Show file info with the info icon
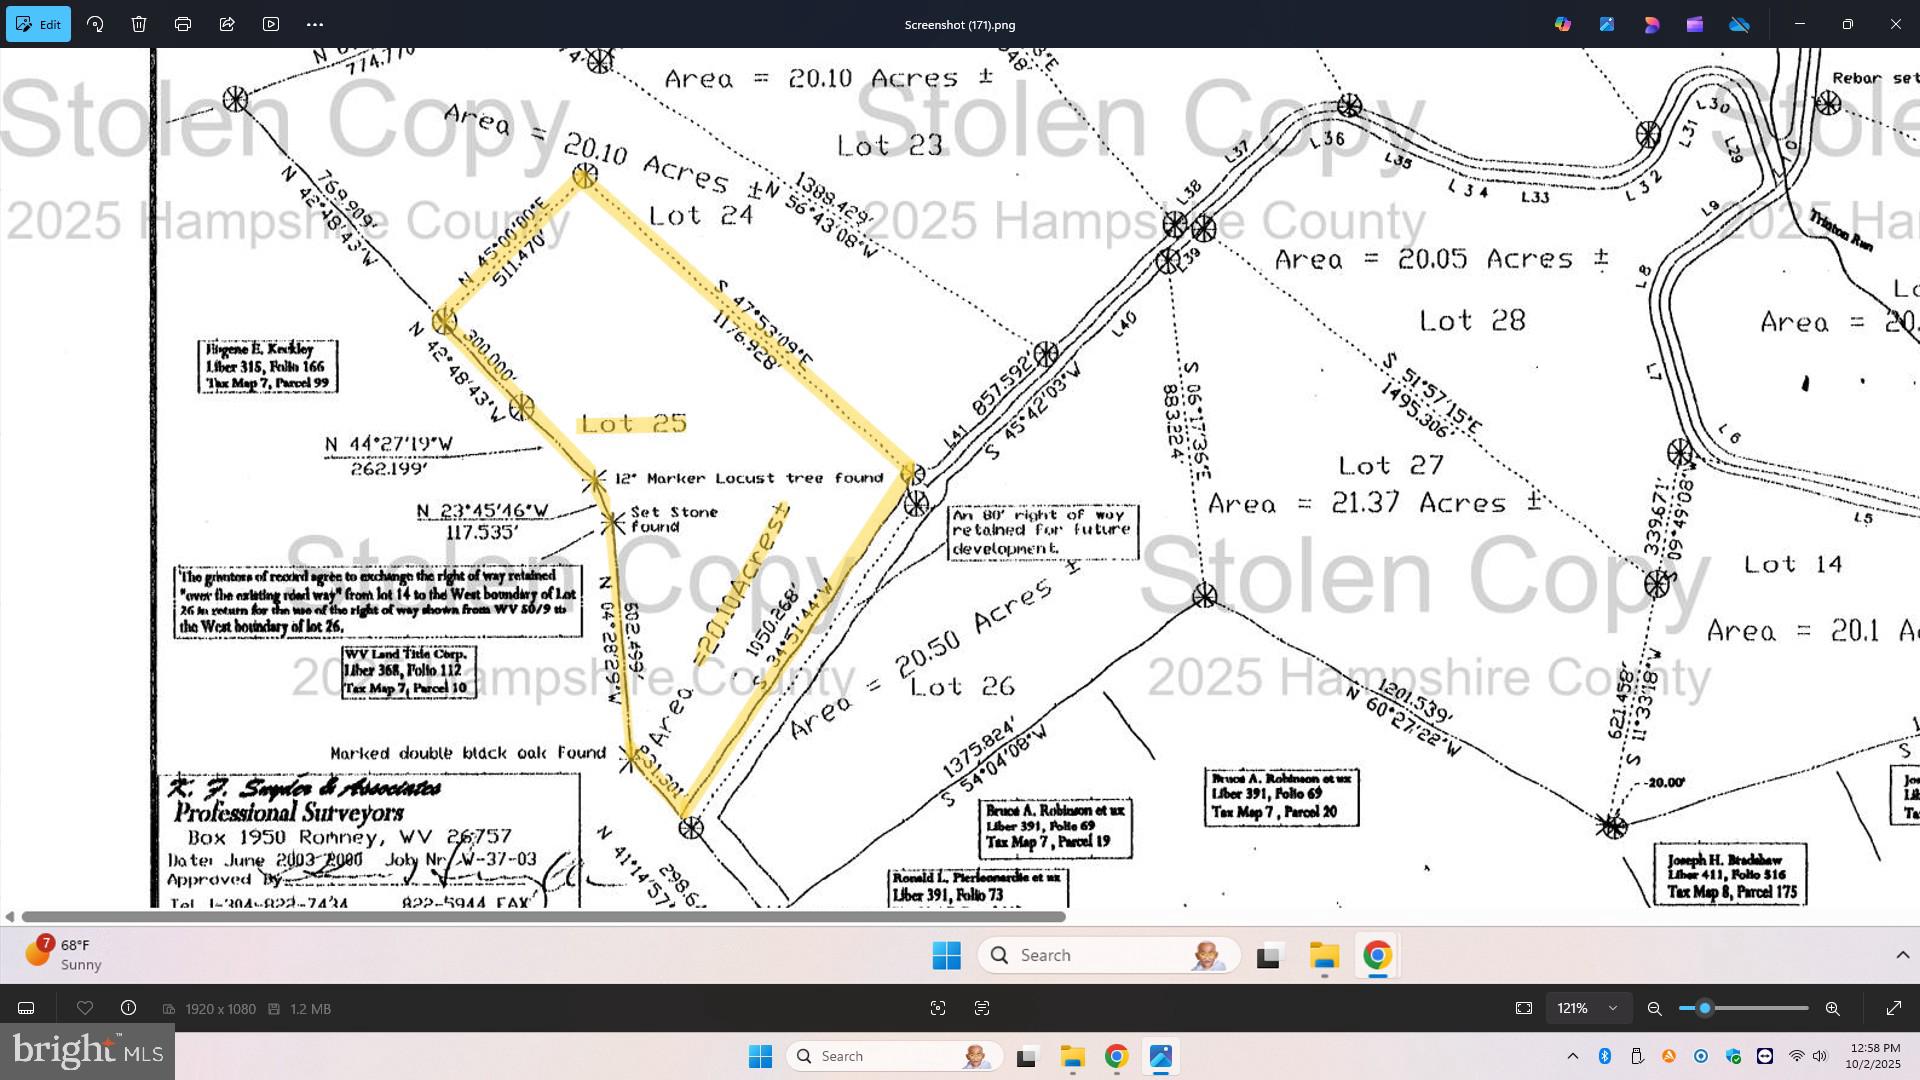 click(x=129, y=1008)
